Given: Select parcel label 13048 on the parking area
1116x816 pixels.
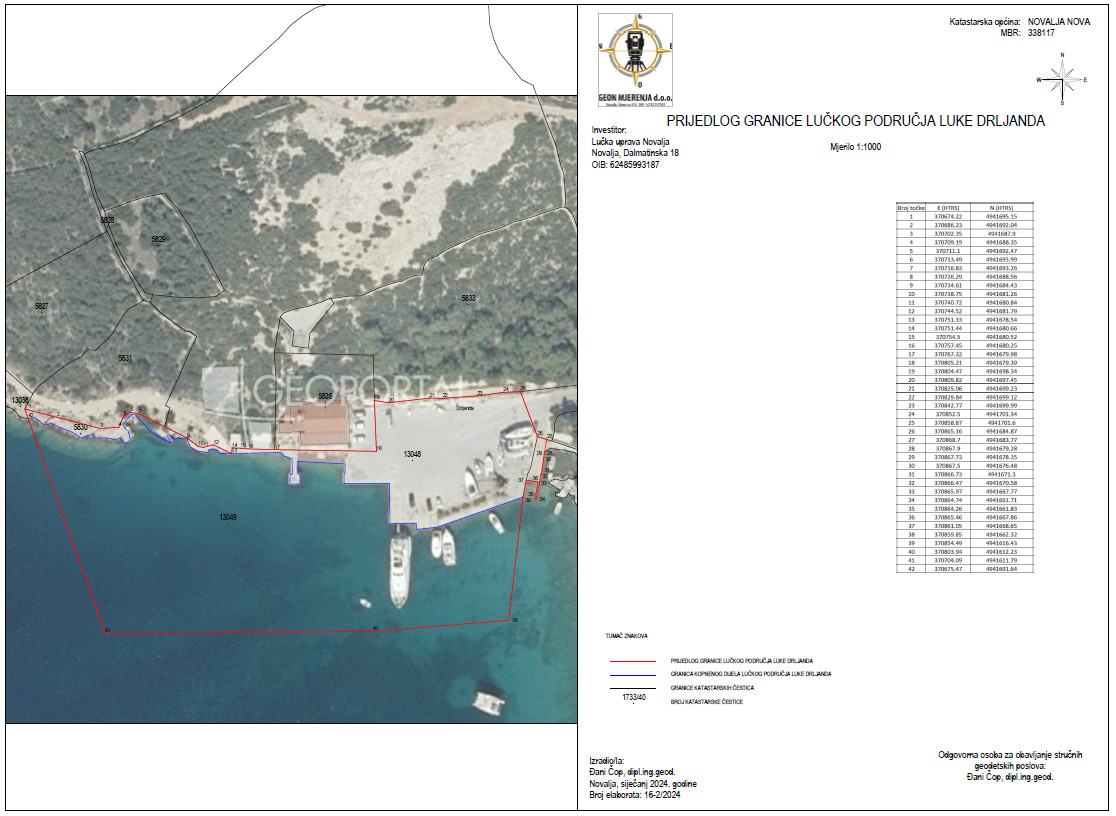Looking at the screenshot, I should click(412, 454).
